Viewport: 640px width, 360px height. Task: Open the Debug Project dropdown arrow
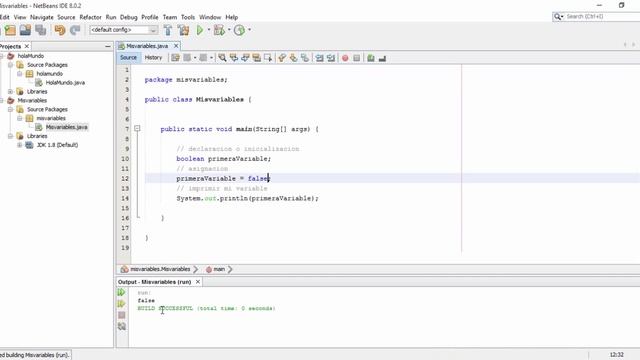pyautogui.click(x=229, y=30)
